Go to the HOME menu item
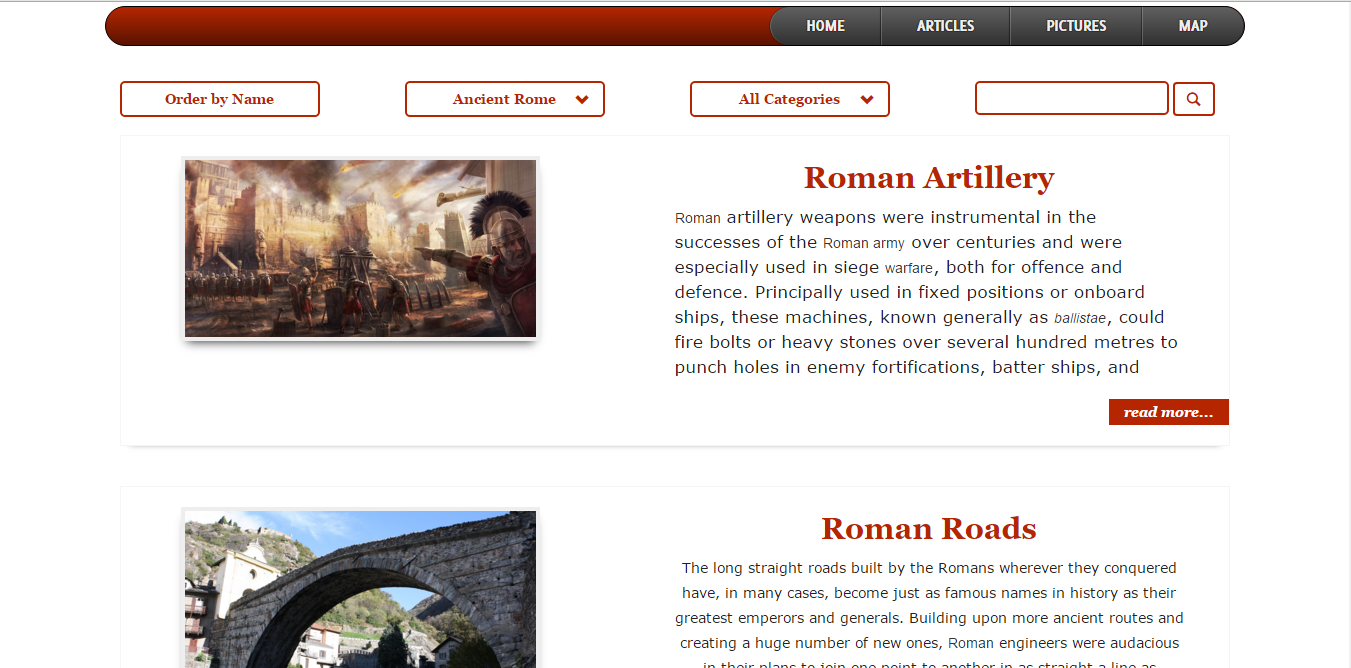Screen dimensions: 1351x668 [x=825, y=26]
